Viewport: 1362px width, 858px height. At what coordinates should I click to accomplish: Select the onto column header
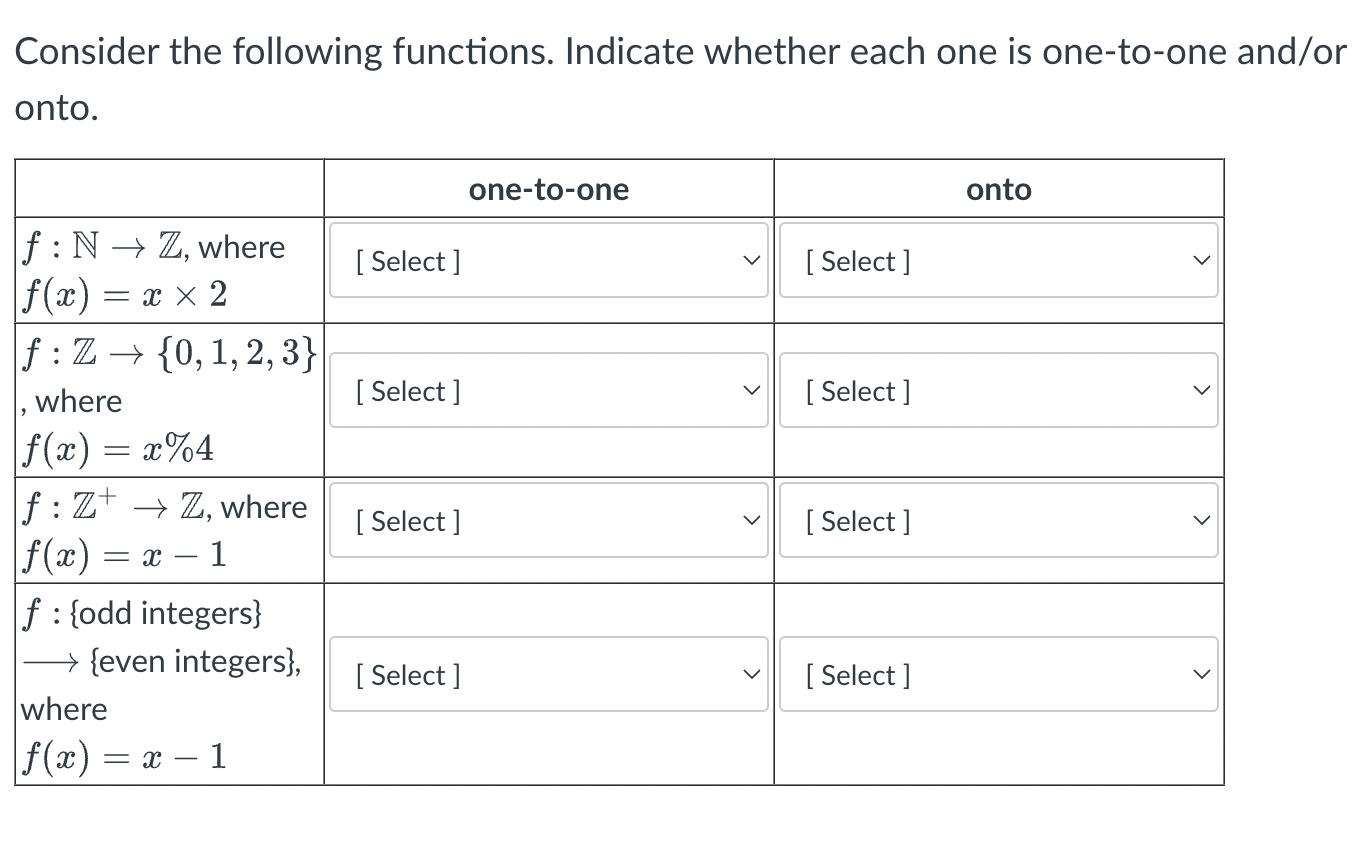pyautogui.click(x=997, y=188)
